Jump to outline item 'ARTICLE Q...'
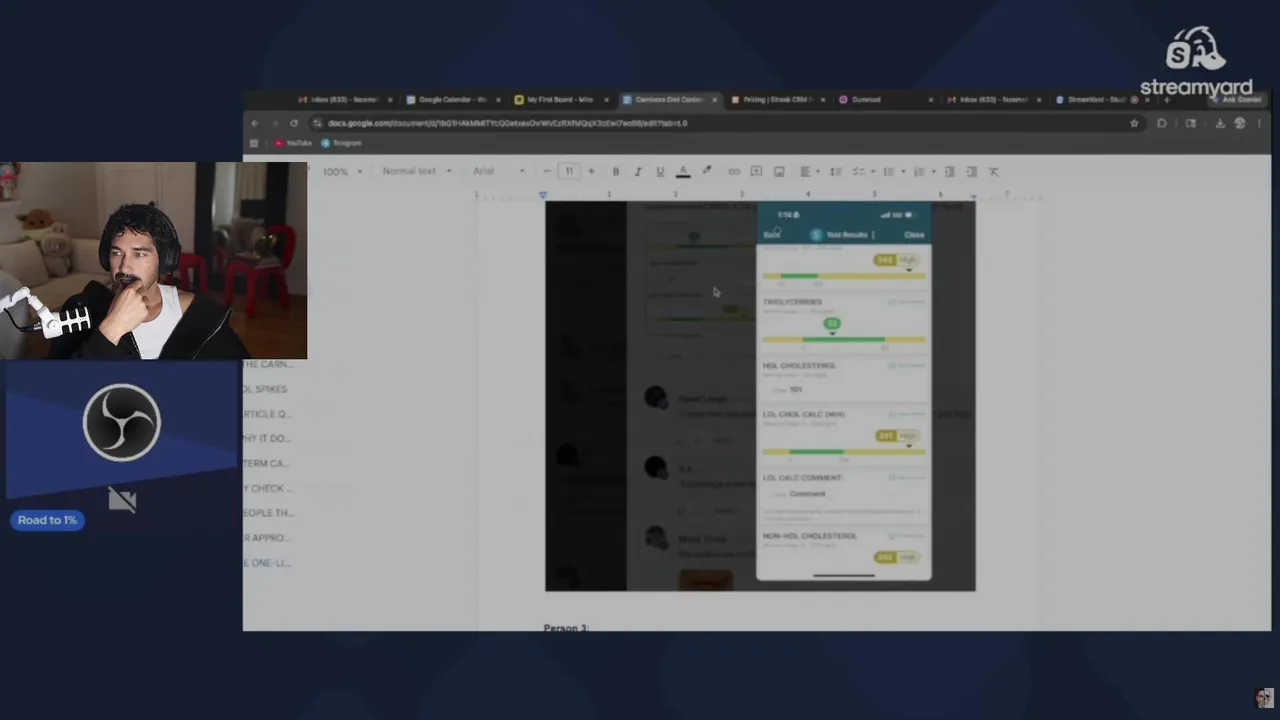Viewport: 1280px width, 720px height. [267, 414]
